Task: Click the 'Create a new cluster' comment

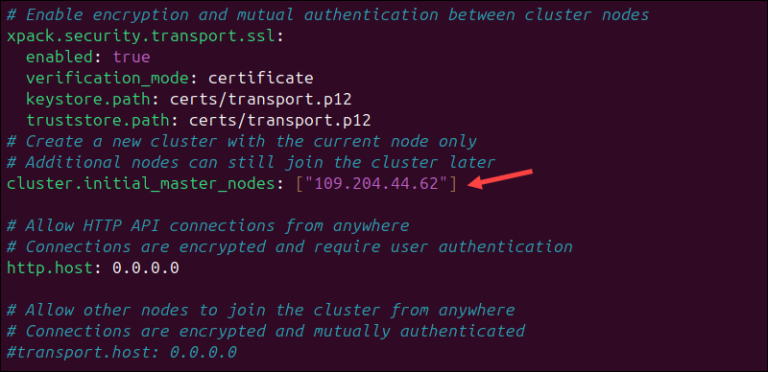Action: click(x=241, y=142)
